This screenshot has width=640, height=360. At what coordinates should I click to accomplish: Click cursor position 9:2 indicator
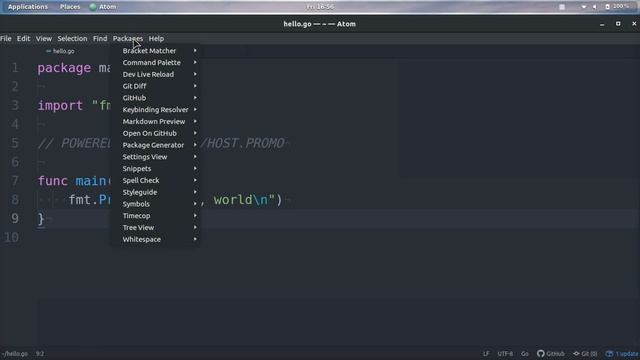tap(40, 354)
